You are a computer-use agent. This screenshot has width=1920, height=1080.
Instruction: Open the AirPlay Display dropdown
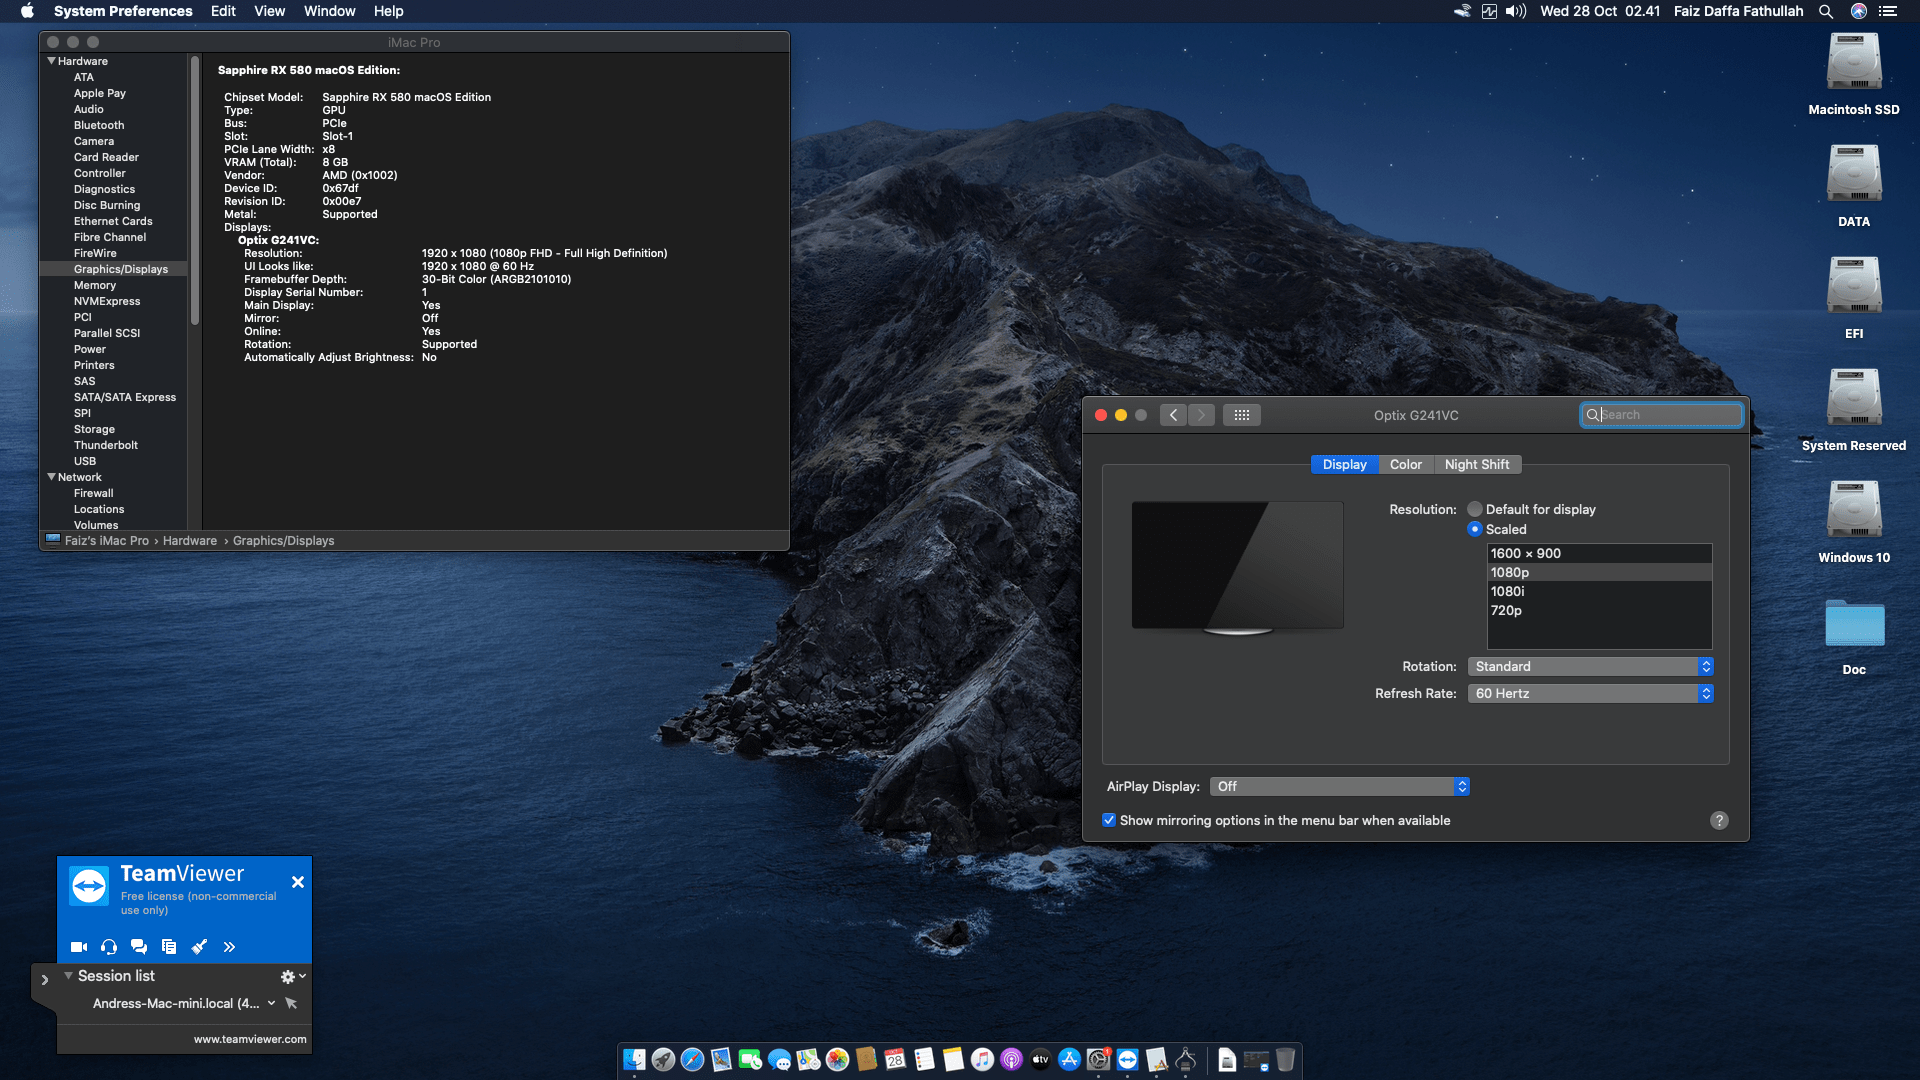tap(1339, 786)
